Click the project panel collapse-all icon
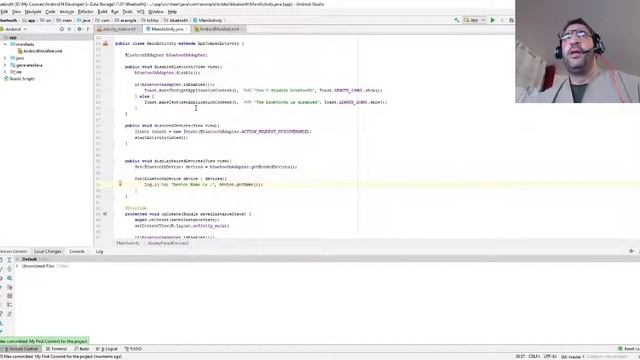The width and height of the screenshot is (640, 360). coord(70,29)
